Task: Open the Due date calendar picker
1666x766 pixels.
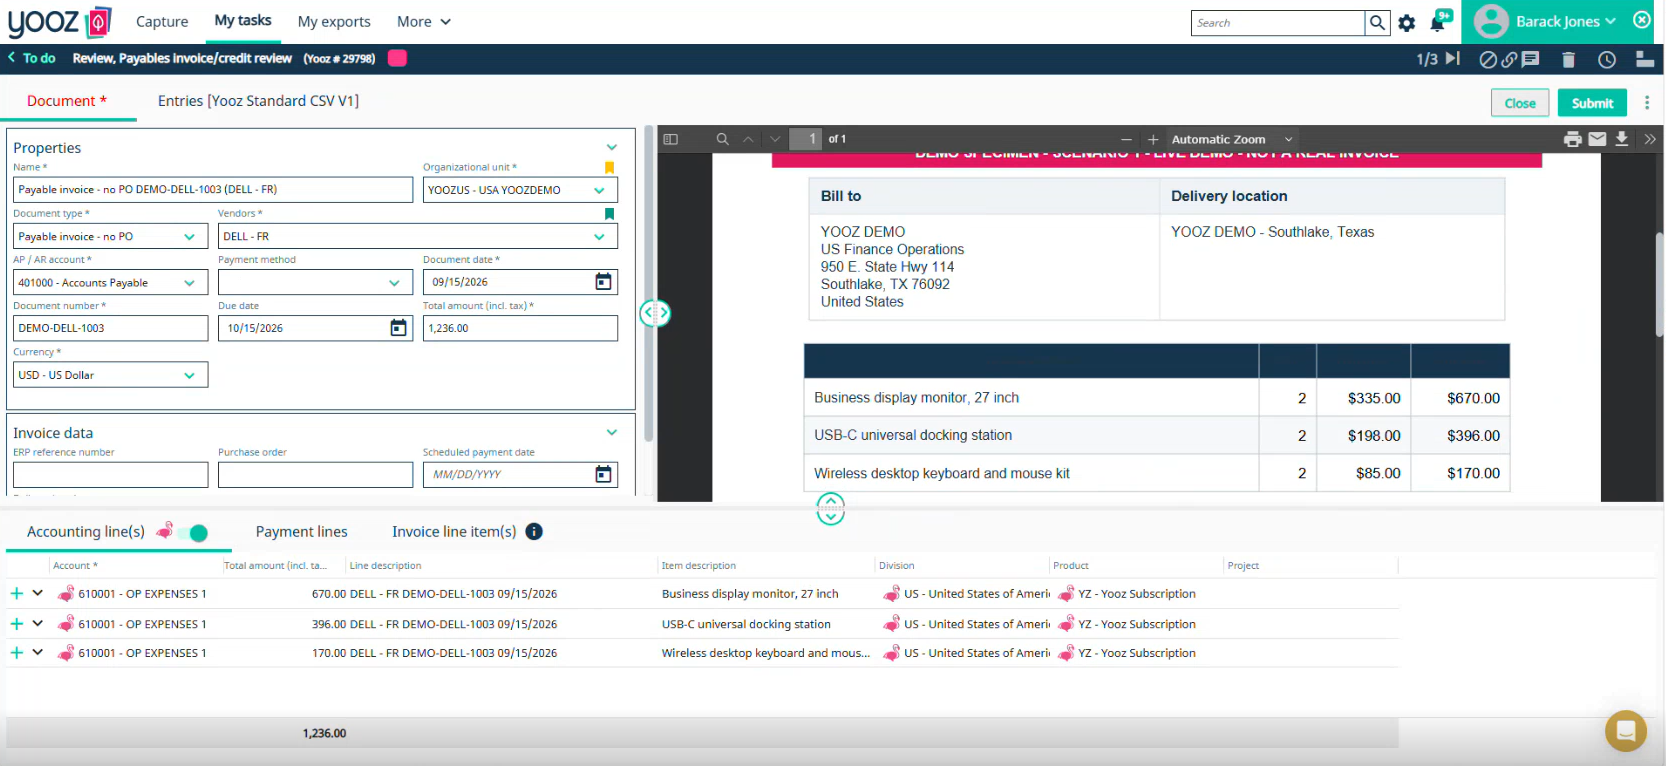Action: (x=398, y=328)
